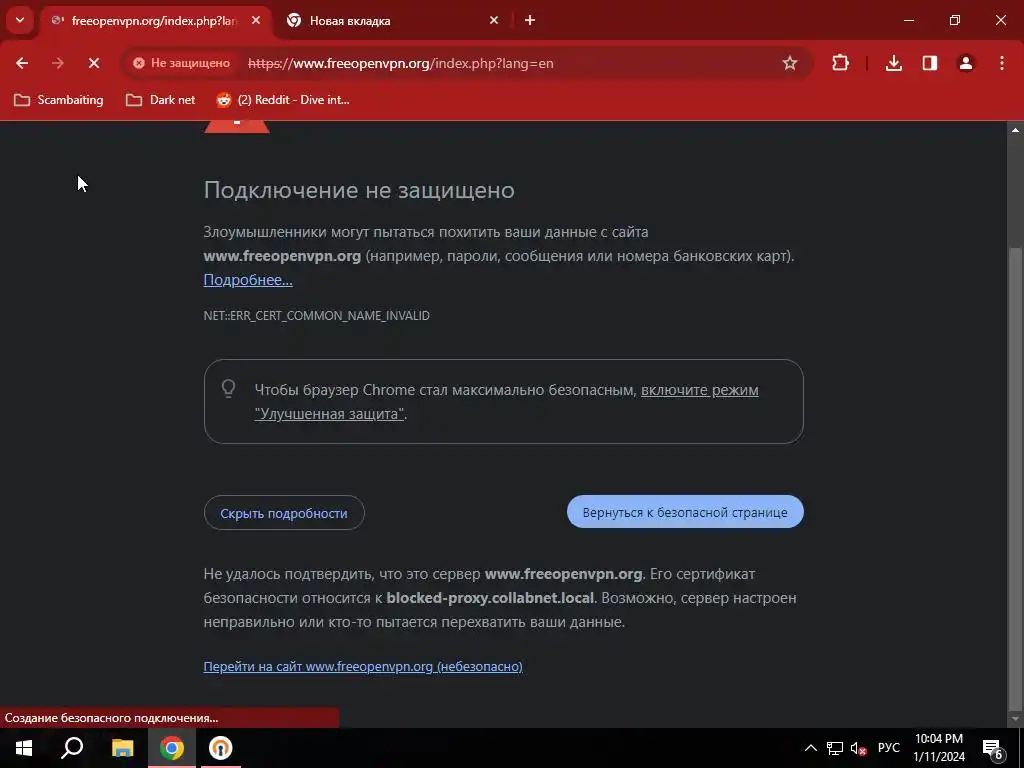Image resolution: width=1024 pixels, height=768 pixels.
Task: Stop loading the page with X
Action: 93,63
